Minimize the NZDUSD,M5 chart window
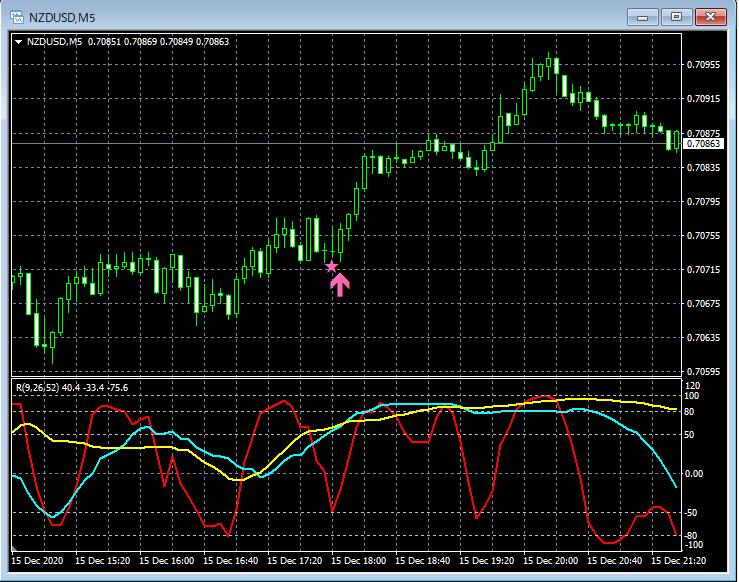Image resolution: width=739 pixels, height=582 pixels. click(645, 16)
